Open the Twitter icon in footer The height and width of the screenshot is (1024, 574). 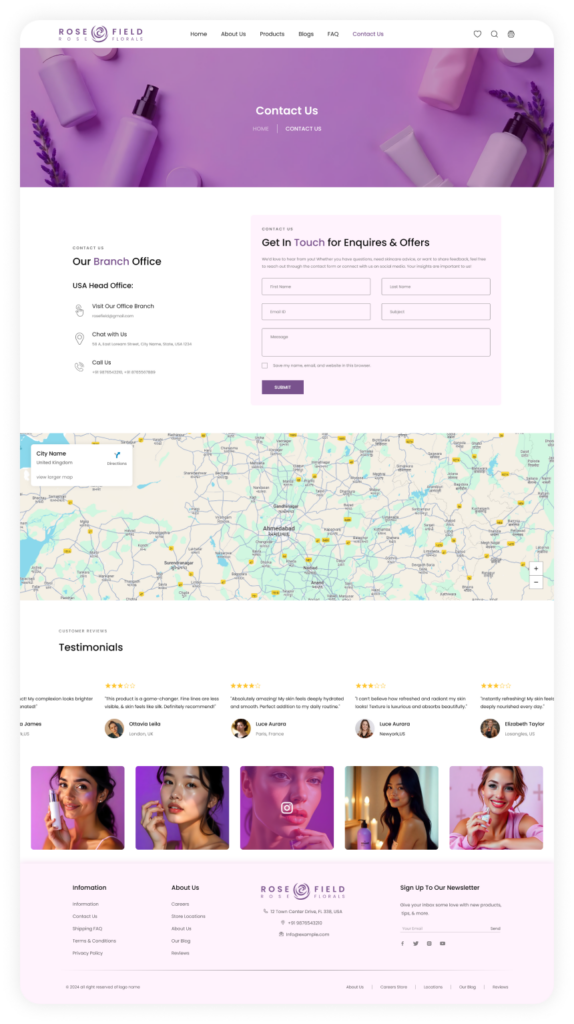[x=415, y=944]
